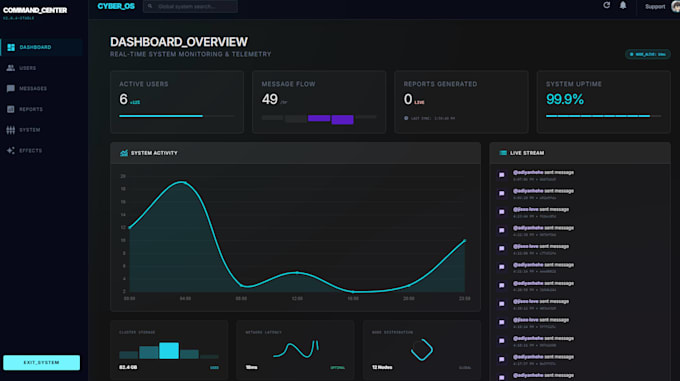Select the System sliders icon

tap(11, 130)
